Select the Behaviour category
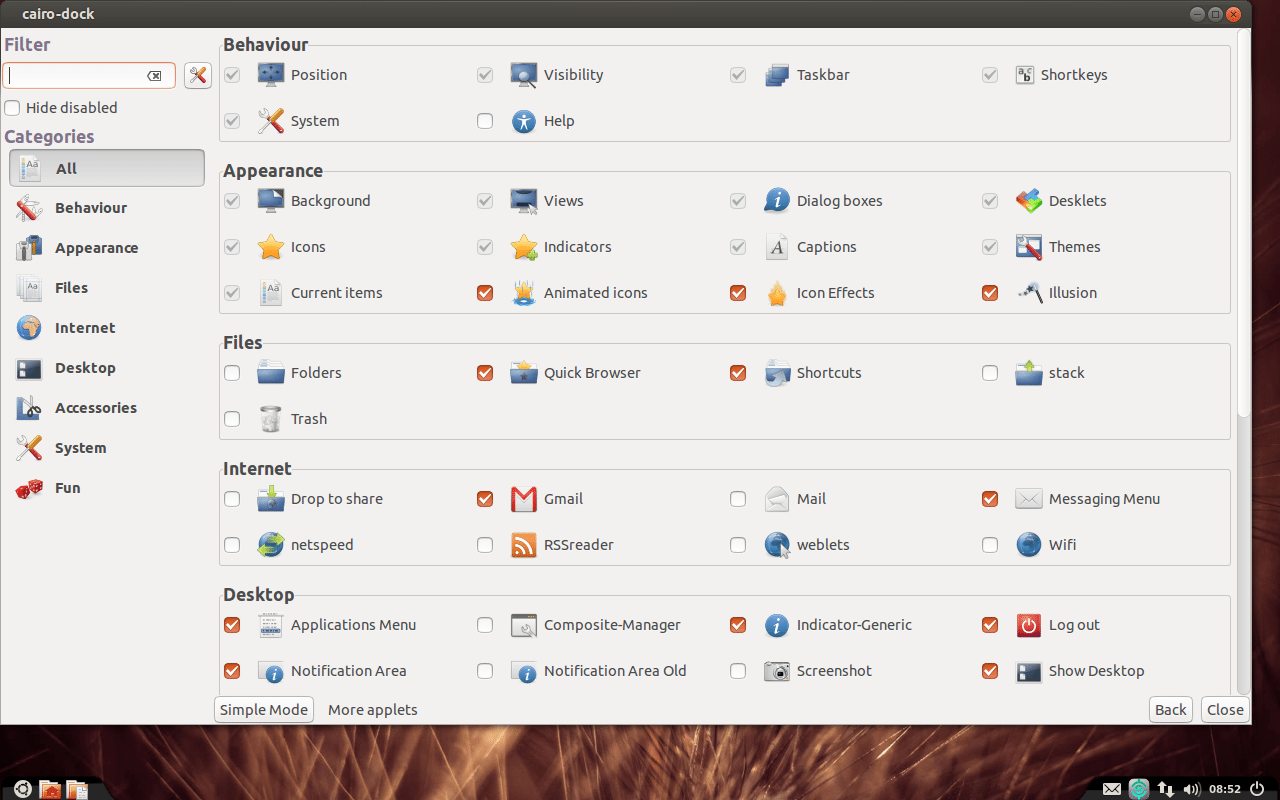Image resolution: width=1280 pixels, height=800 pixels. click(x=107, y=208)
